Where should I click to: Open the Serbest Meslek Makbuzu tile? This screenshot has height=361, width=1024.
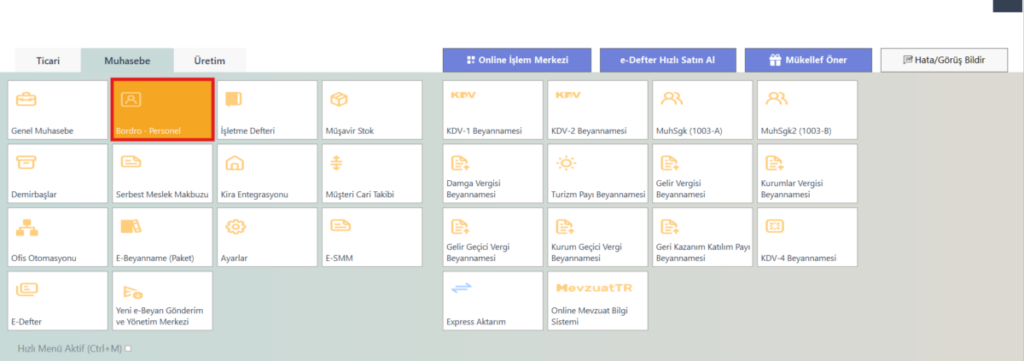(x=163, y=174)
